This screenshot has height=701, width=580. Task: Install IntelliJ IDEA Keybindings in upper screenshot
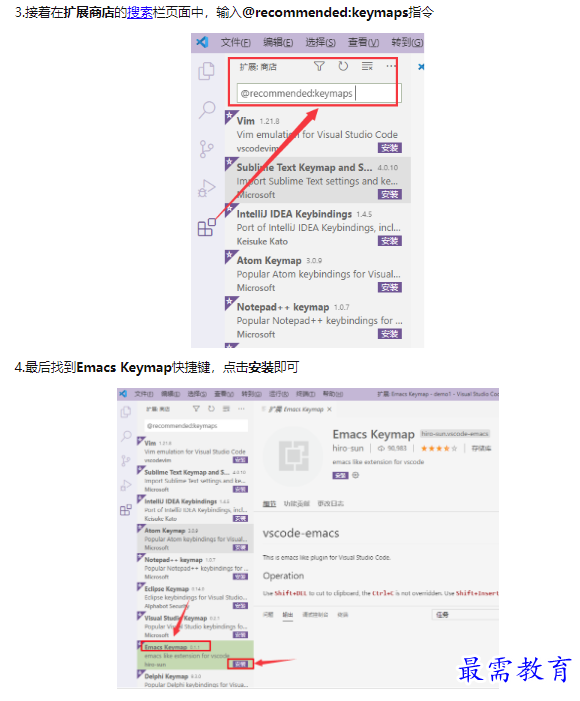(389, 241)
